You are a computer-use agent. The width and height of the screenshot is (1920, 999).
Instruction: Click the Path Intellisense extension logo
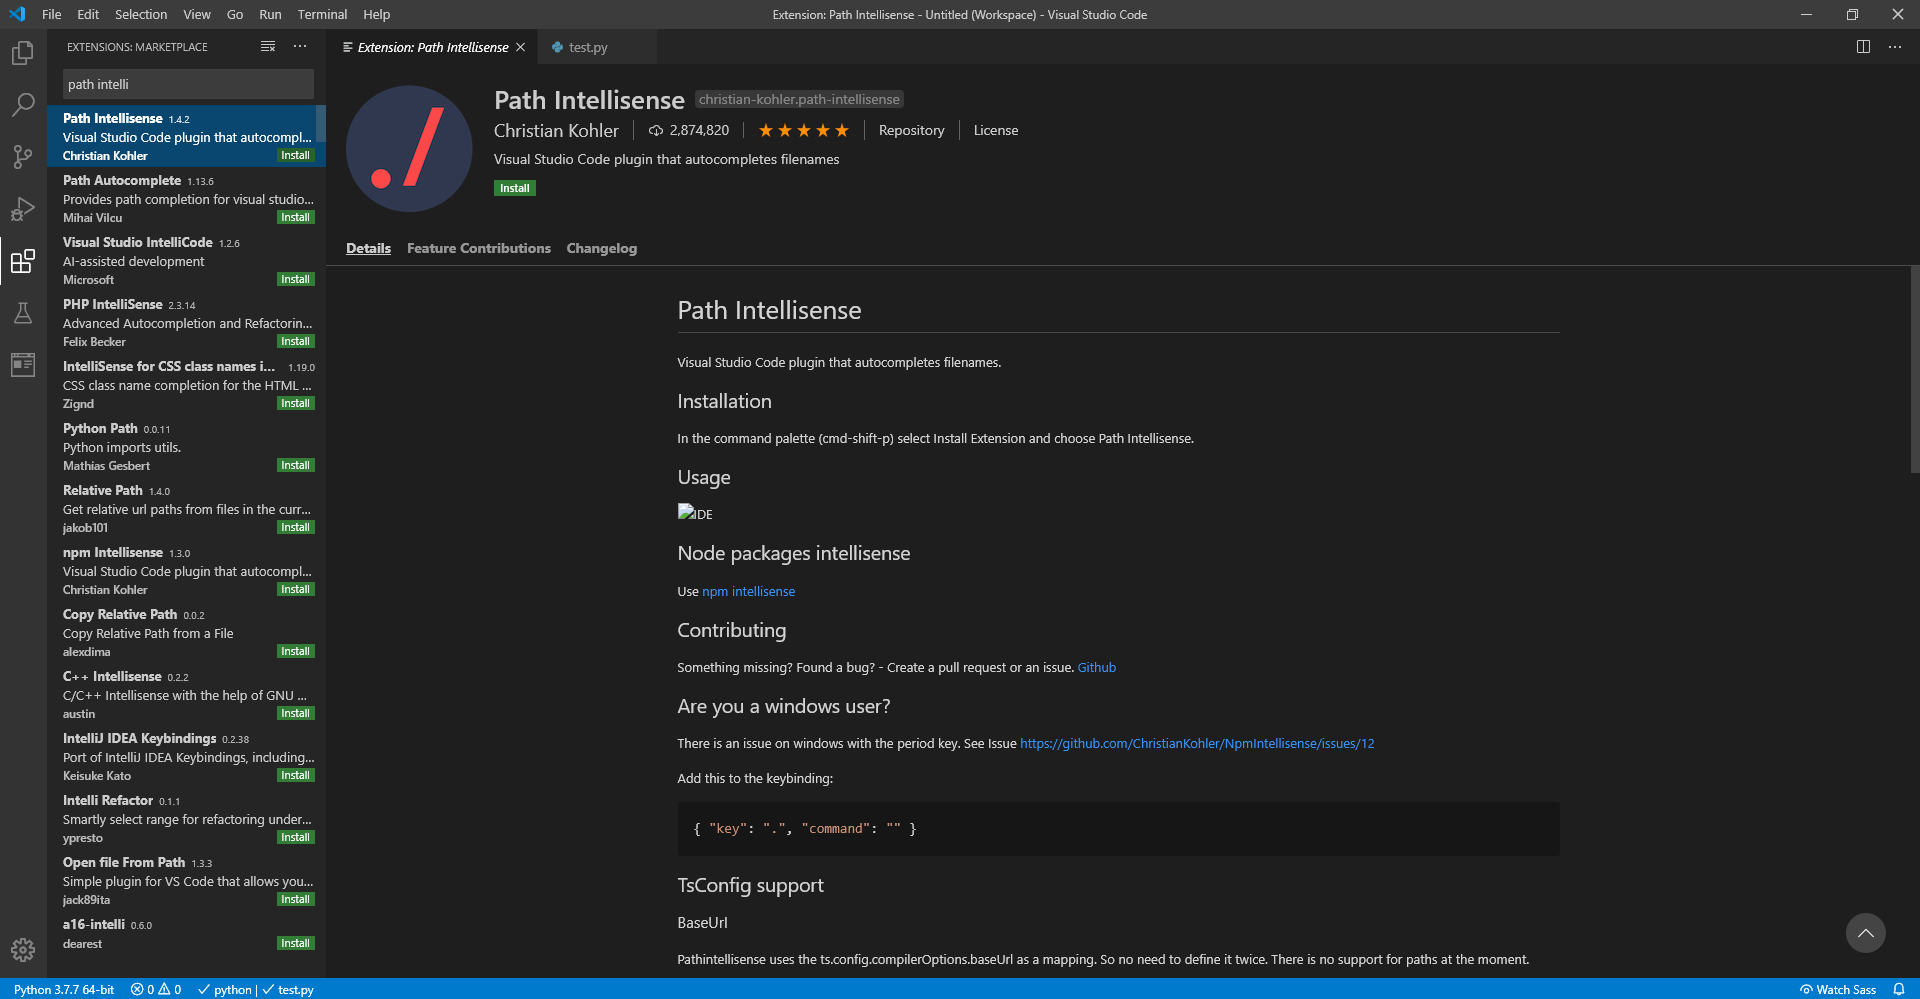click(x=409, y=149)
